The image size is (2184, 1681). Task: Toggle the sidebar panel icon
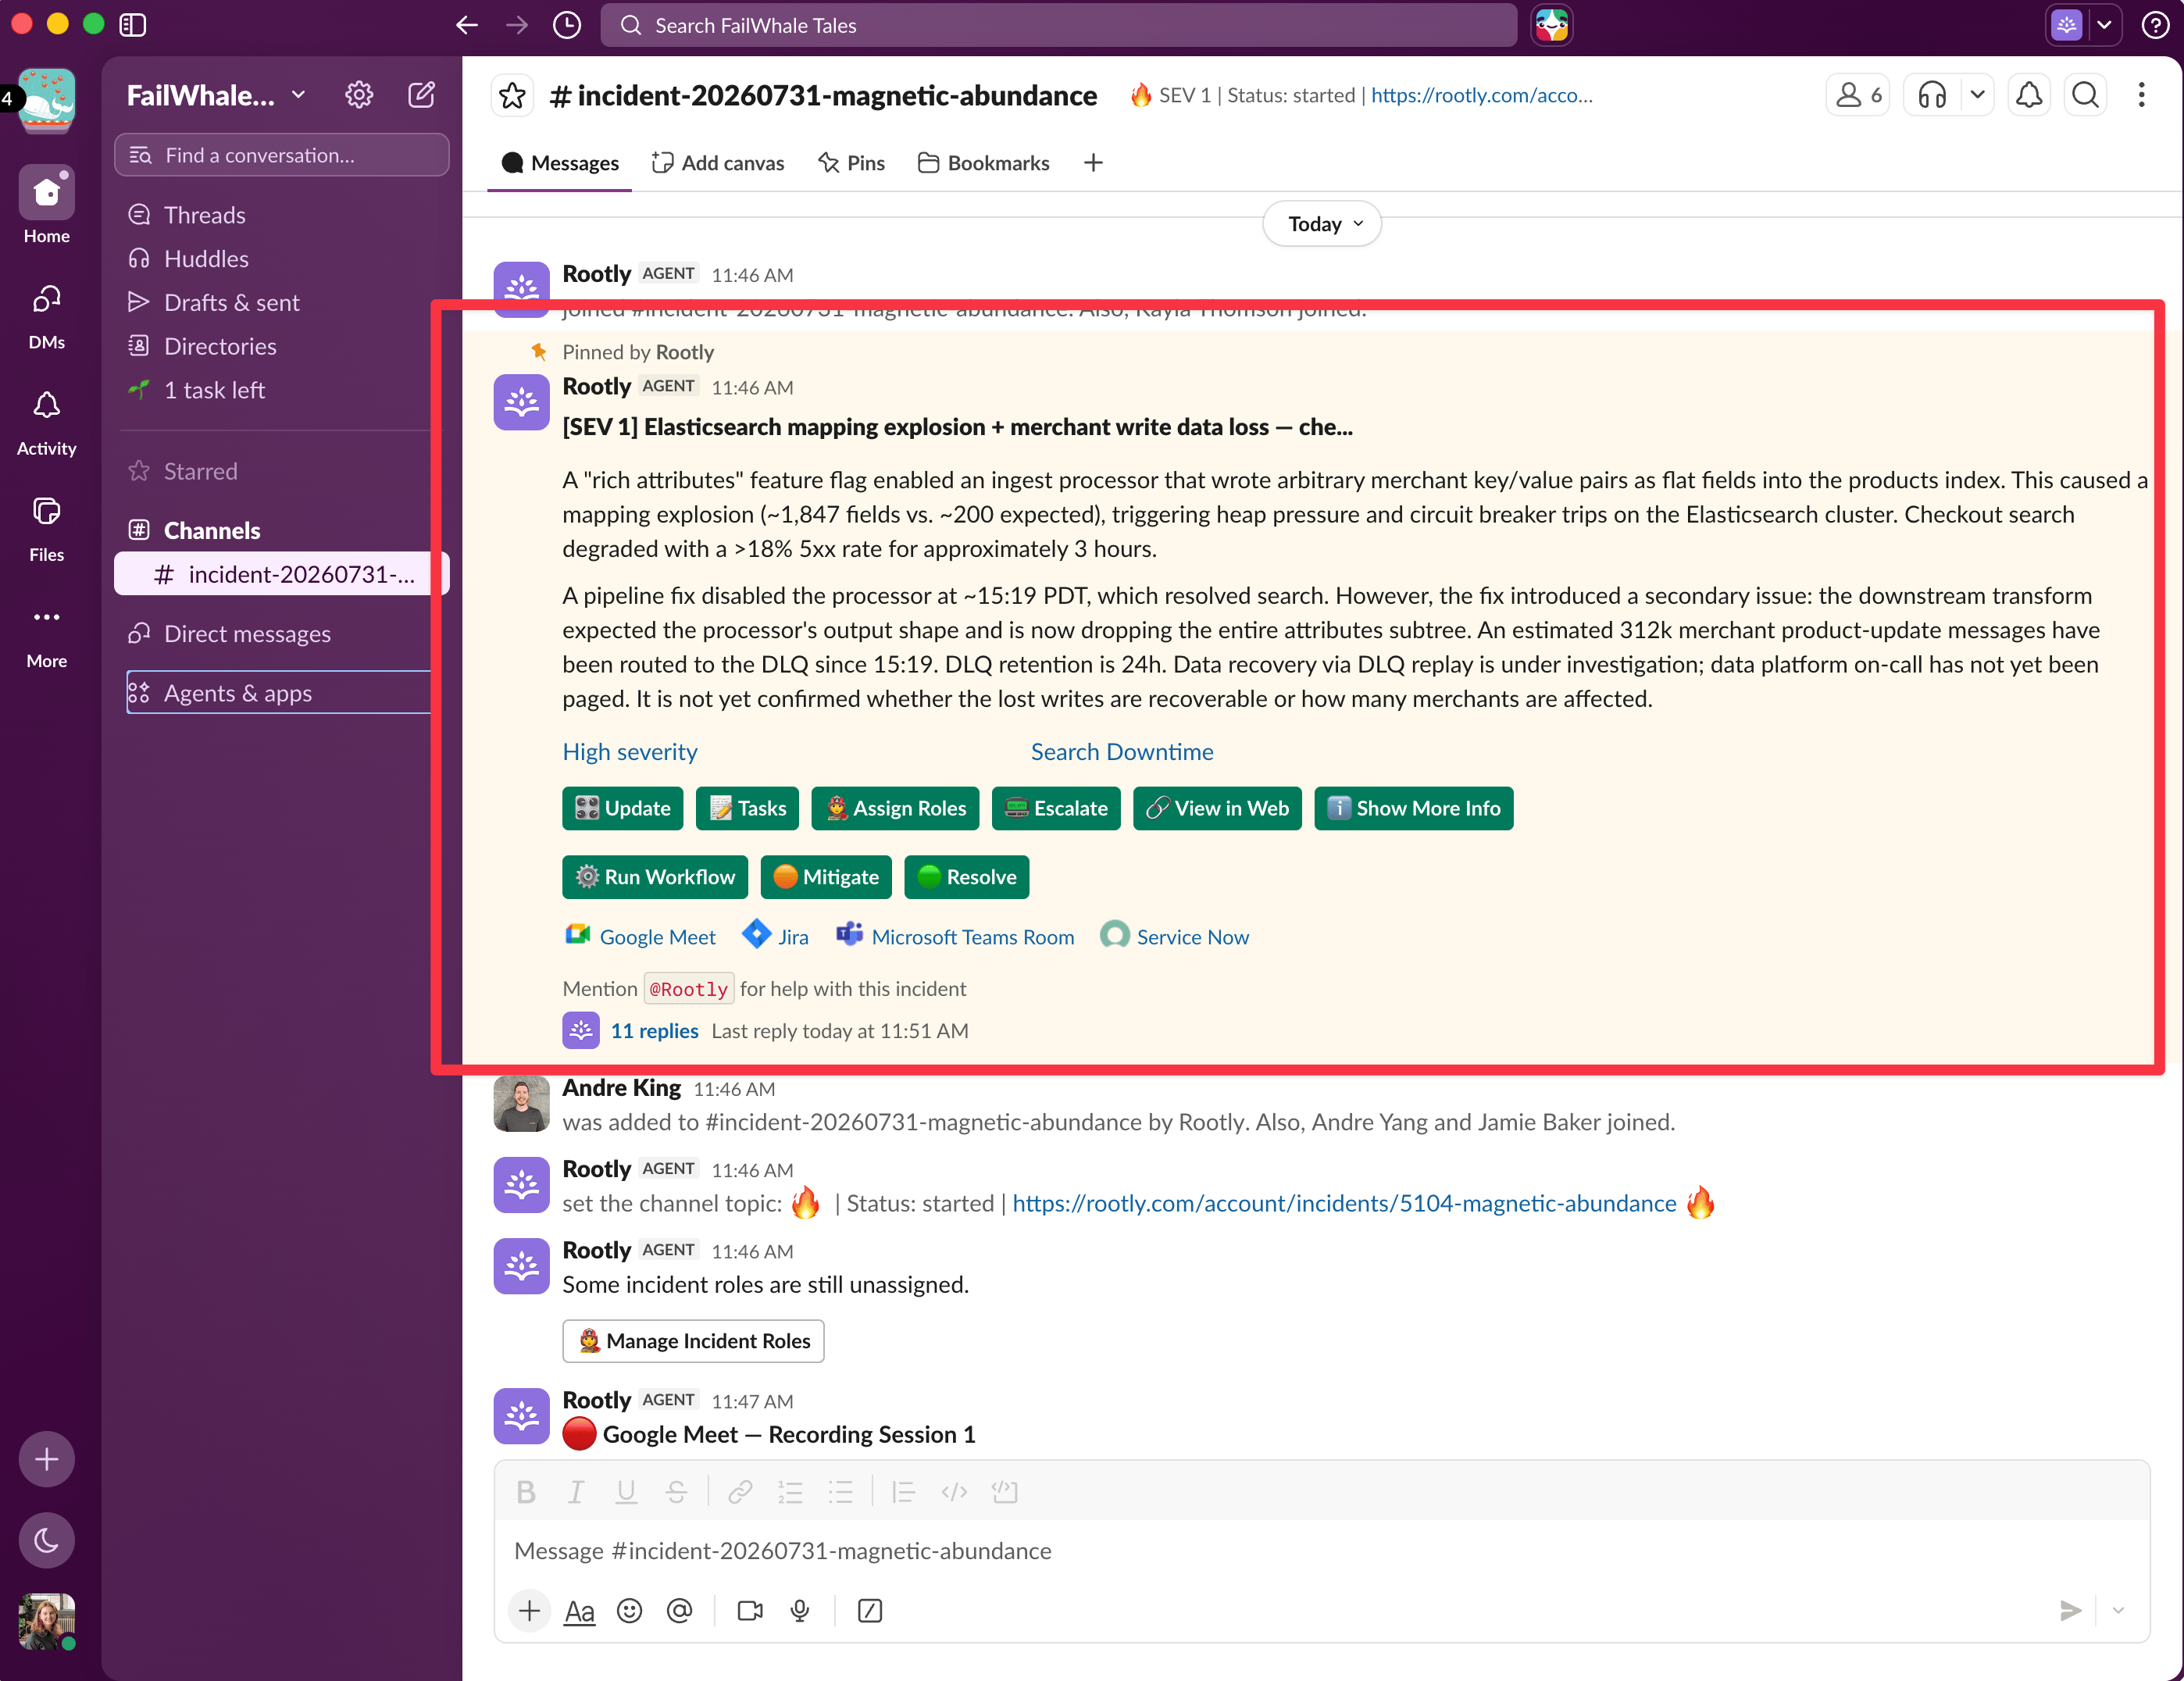pos(132,25)
